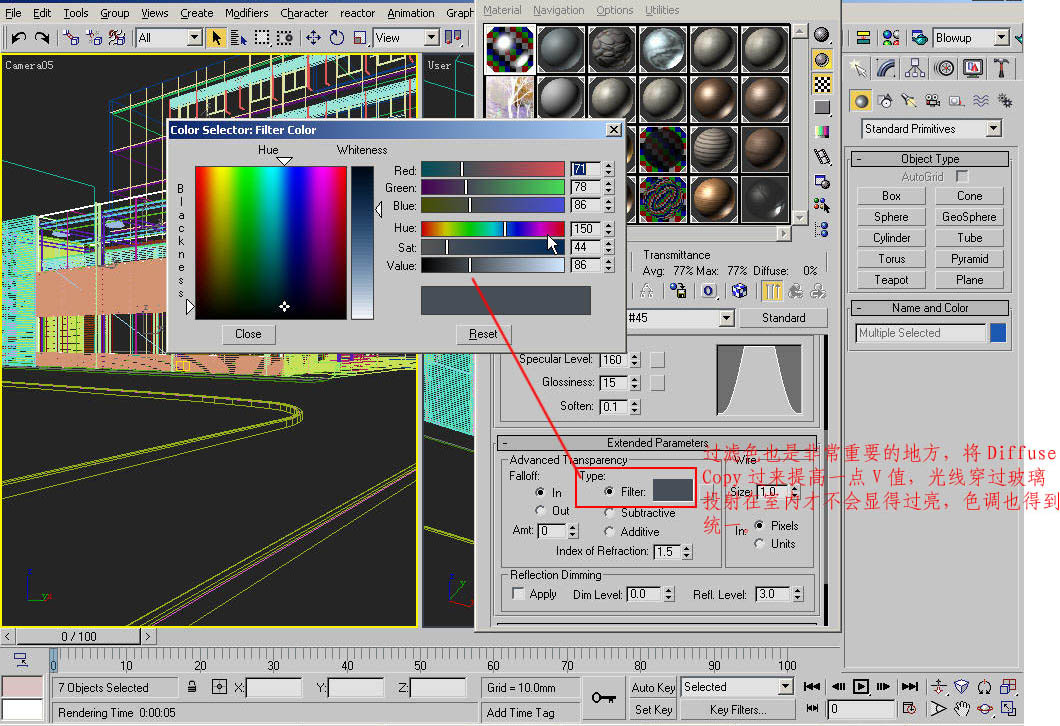Click the Teapot primitive button

click(x=891, y=280)
